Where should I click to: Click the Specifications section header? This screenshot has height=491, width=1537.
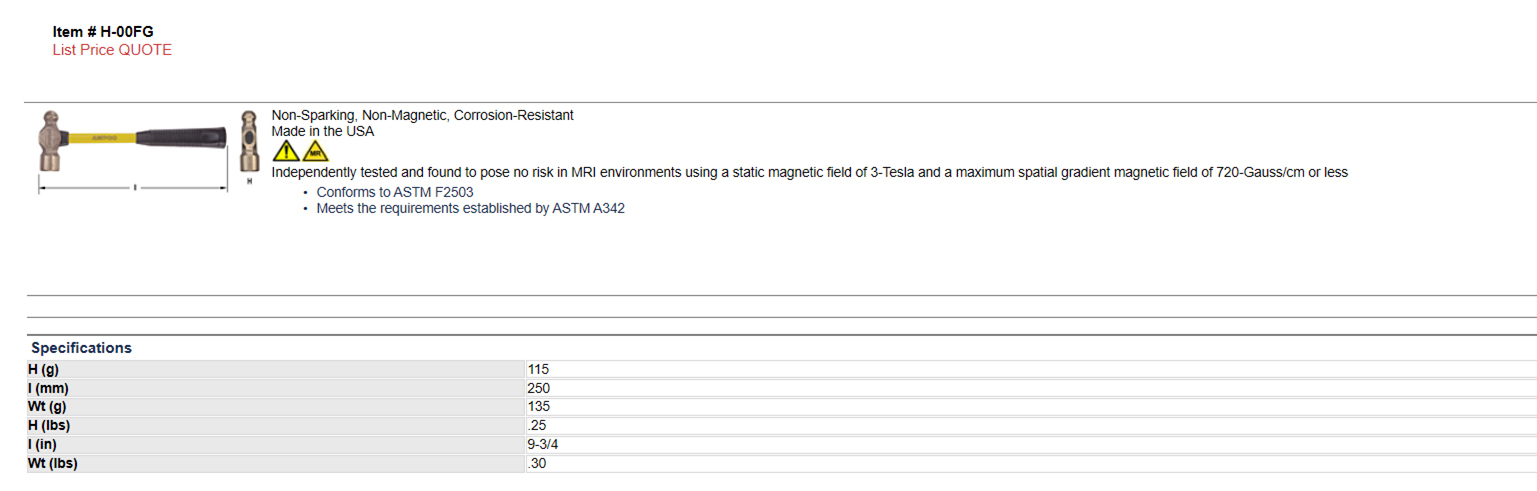point(82,348)
